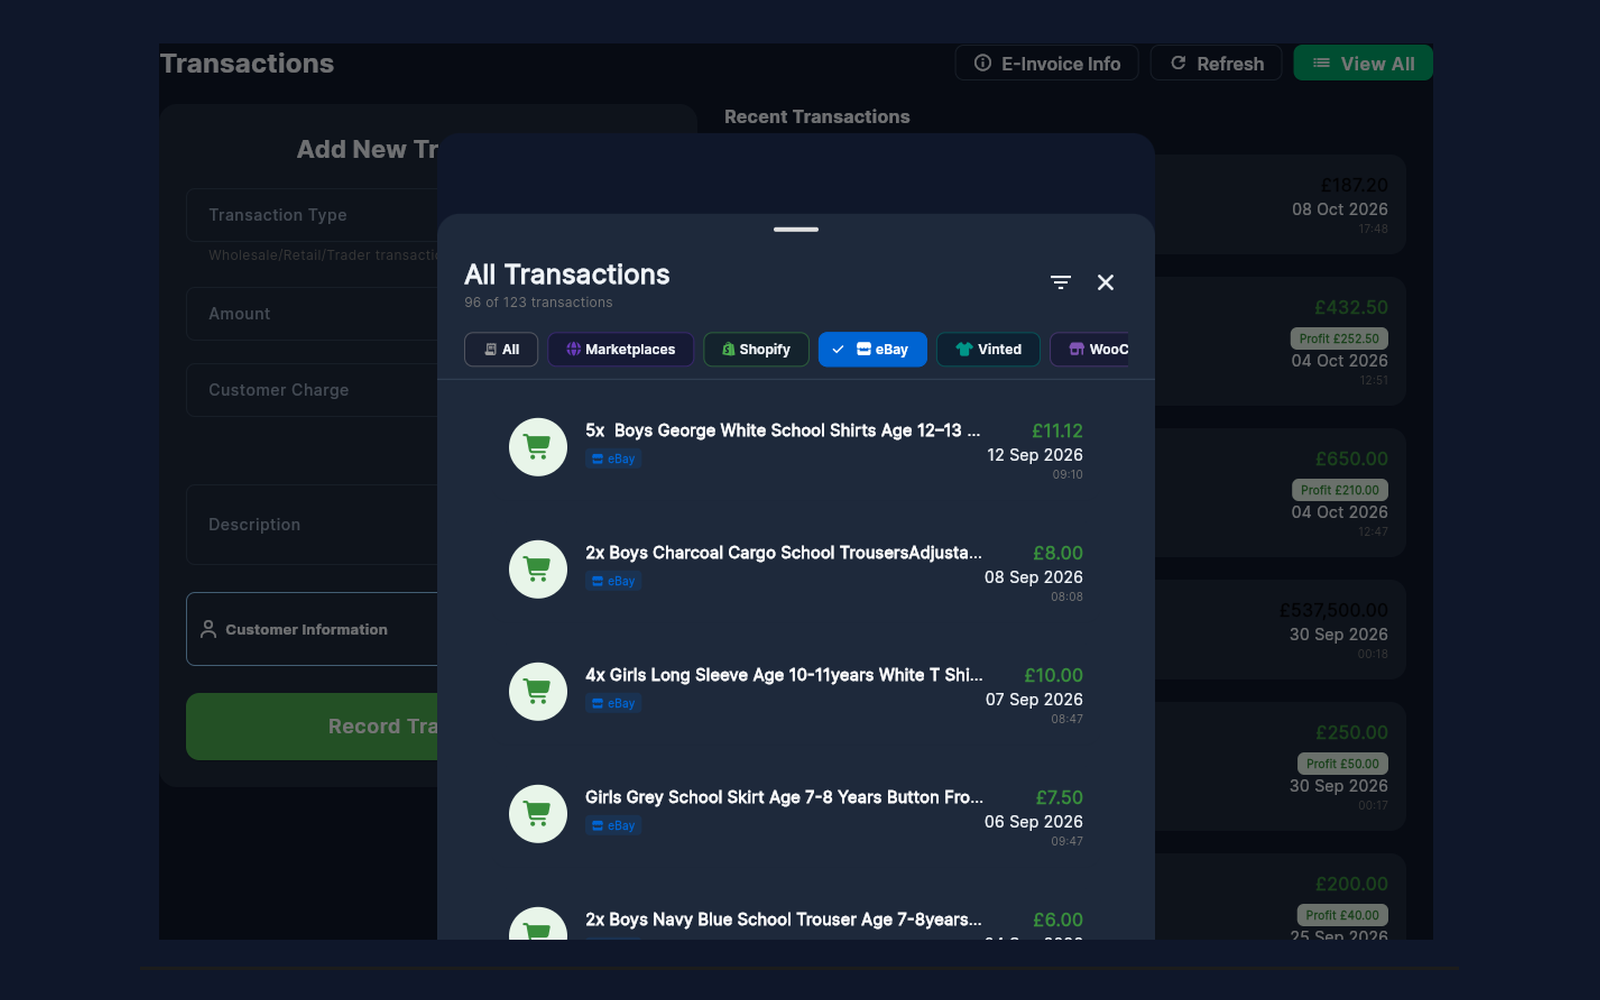Click the £8.00 amount
The height and width of the screenshot is (1000, 1600).
1058,553
